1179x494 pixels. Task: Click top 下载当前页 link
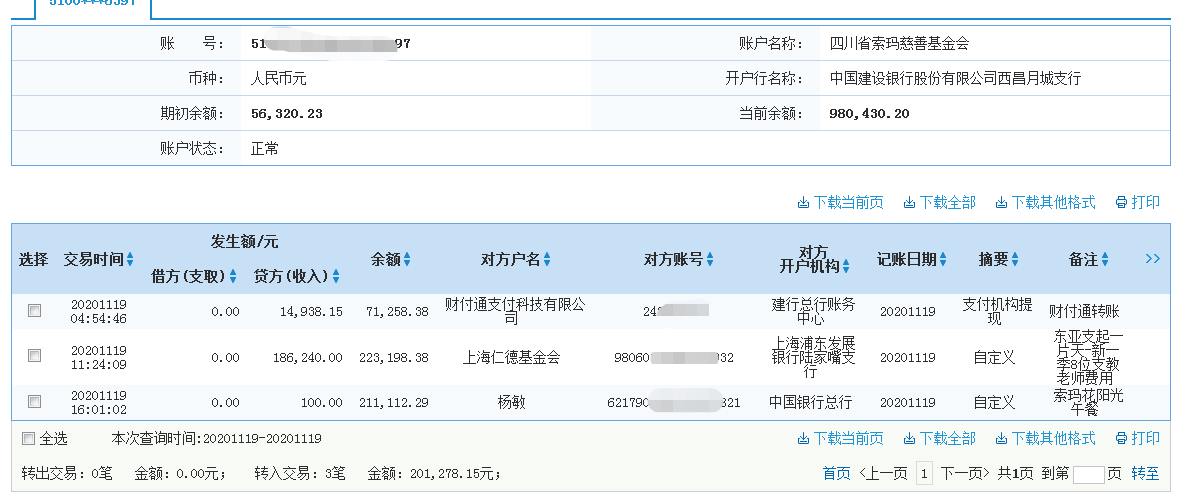point(848,202)
